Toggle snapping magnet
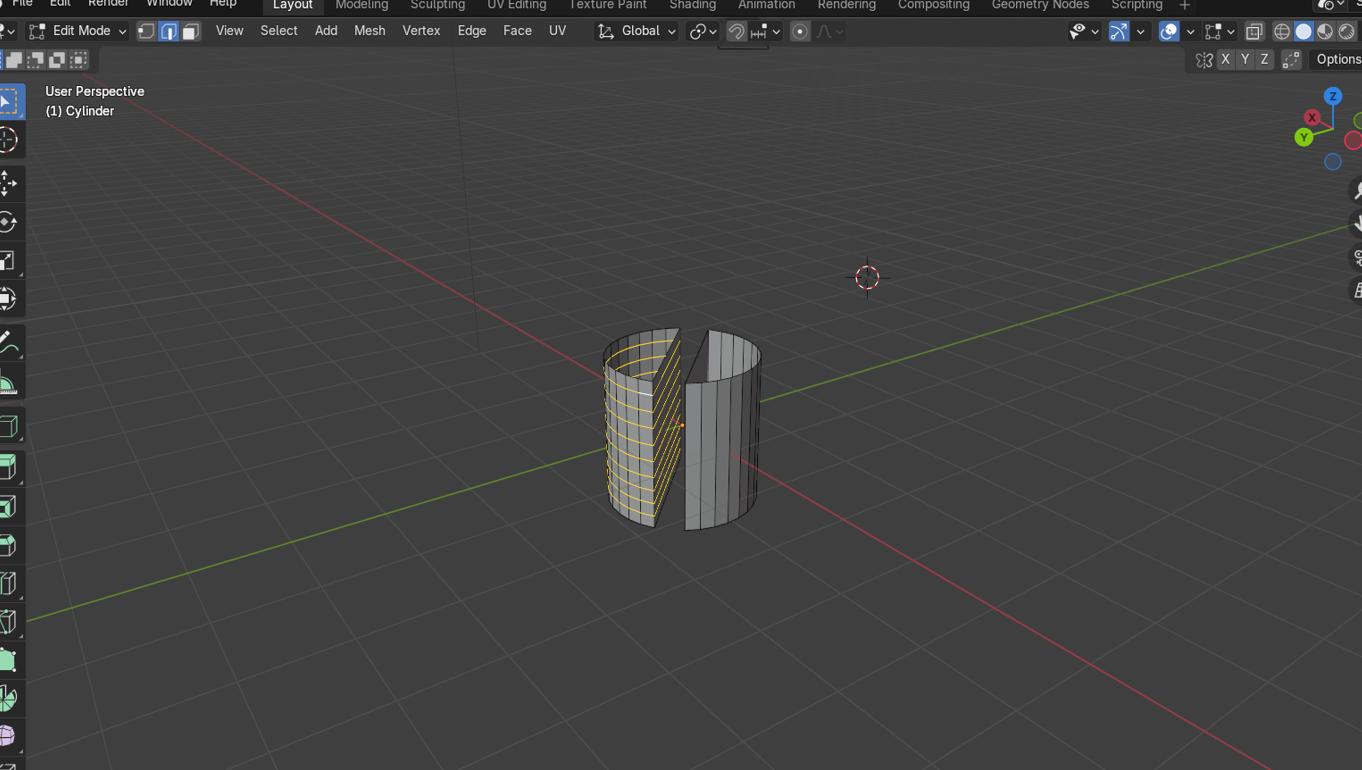Image resolution: width=1362 pixels, height=770 pixels. pyautogui.click(x=736, y=31)
